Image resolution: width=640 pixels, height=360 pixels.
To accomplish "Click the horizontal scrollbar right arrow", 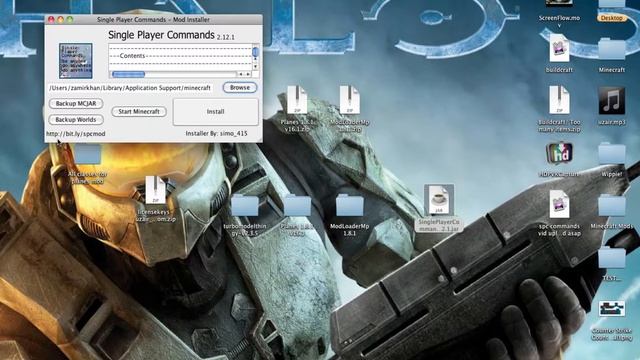I will pyautogui.click(x=248, y=74).
